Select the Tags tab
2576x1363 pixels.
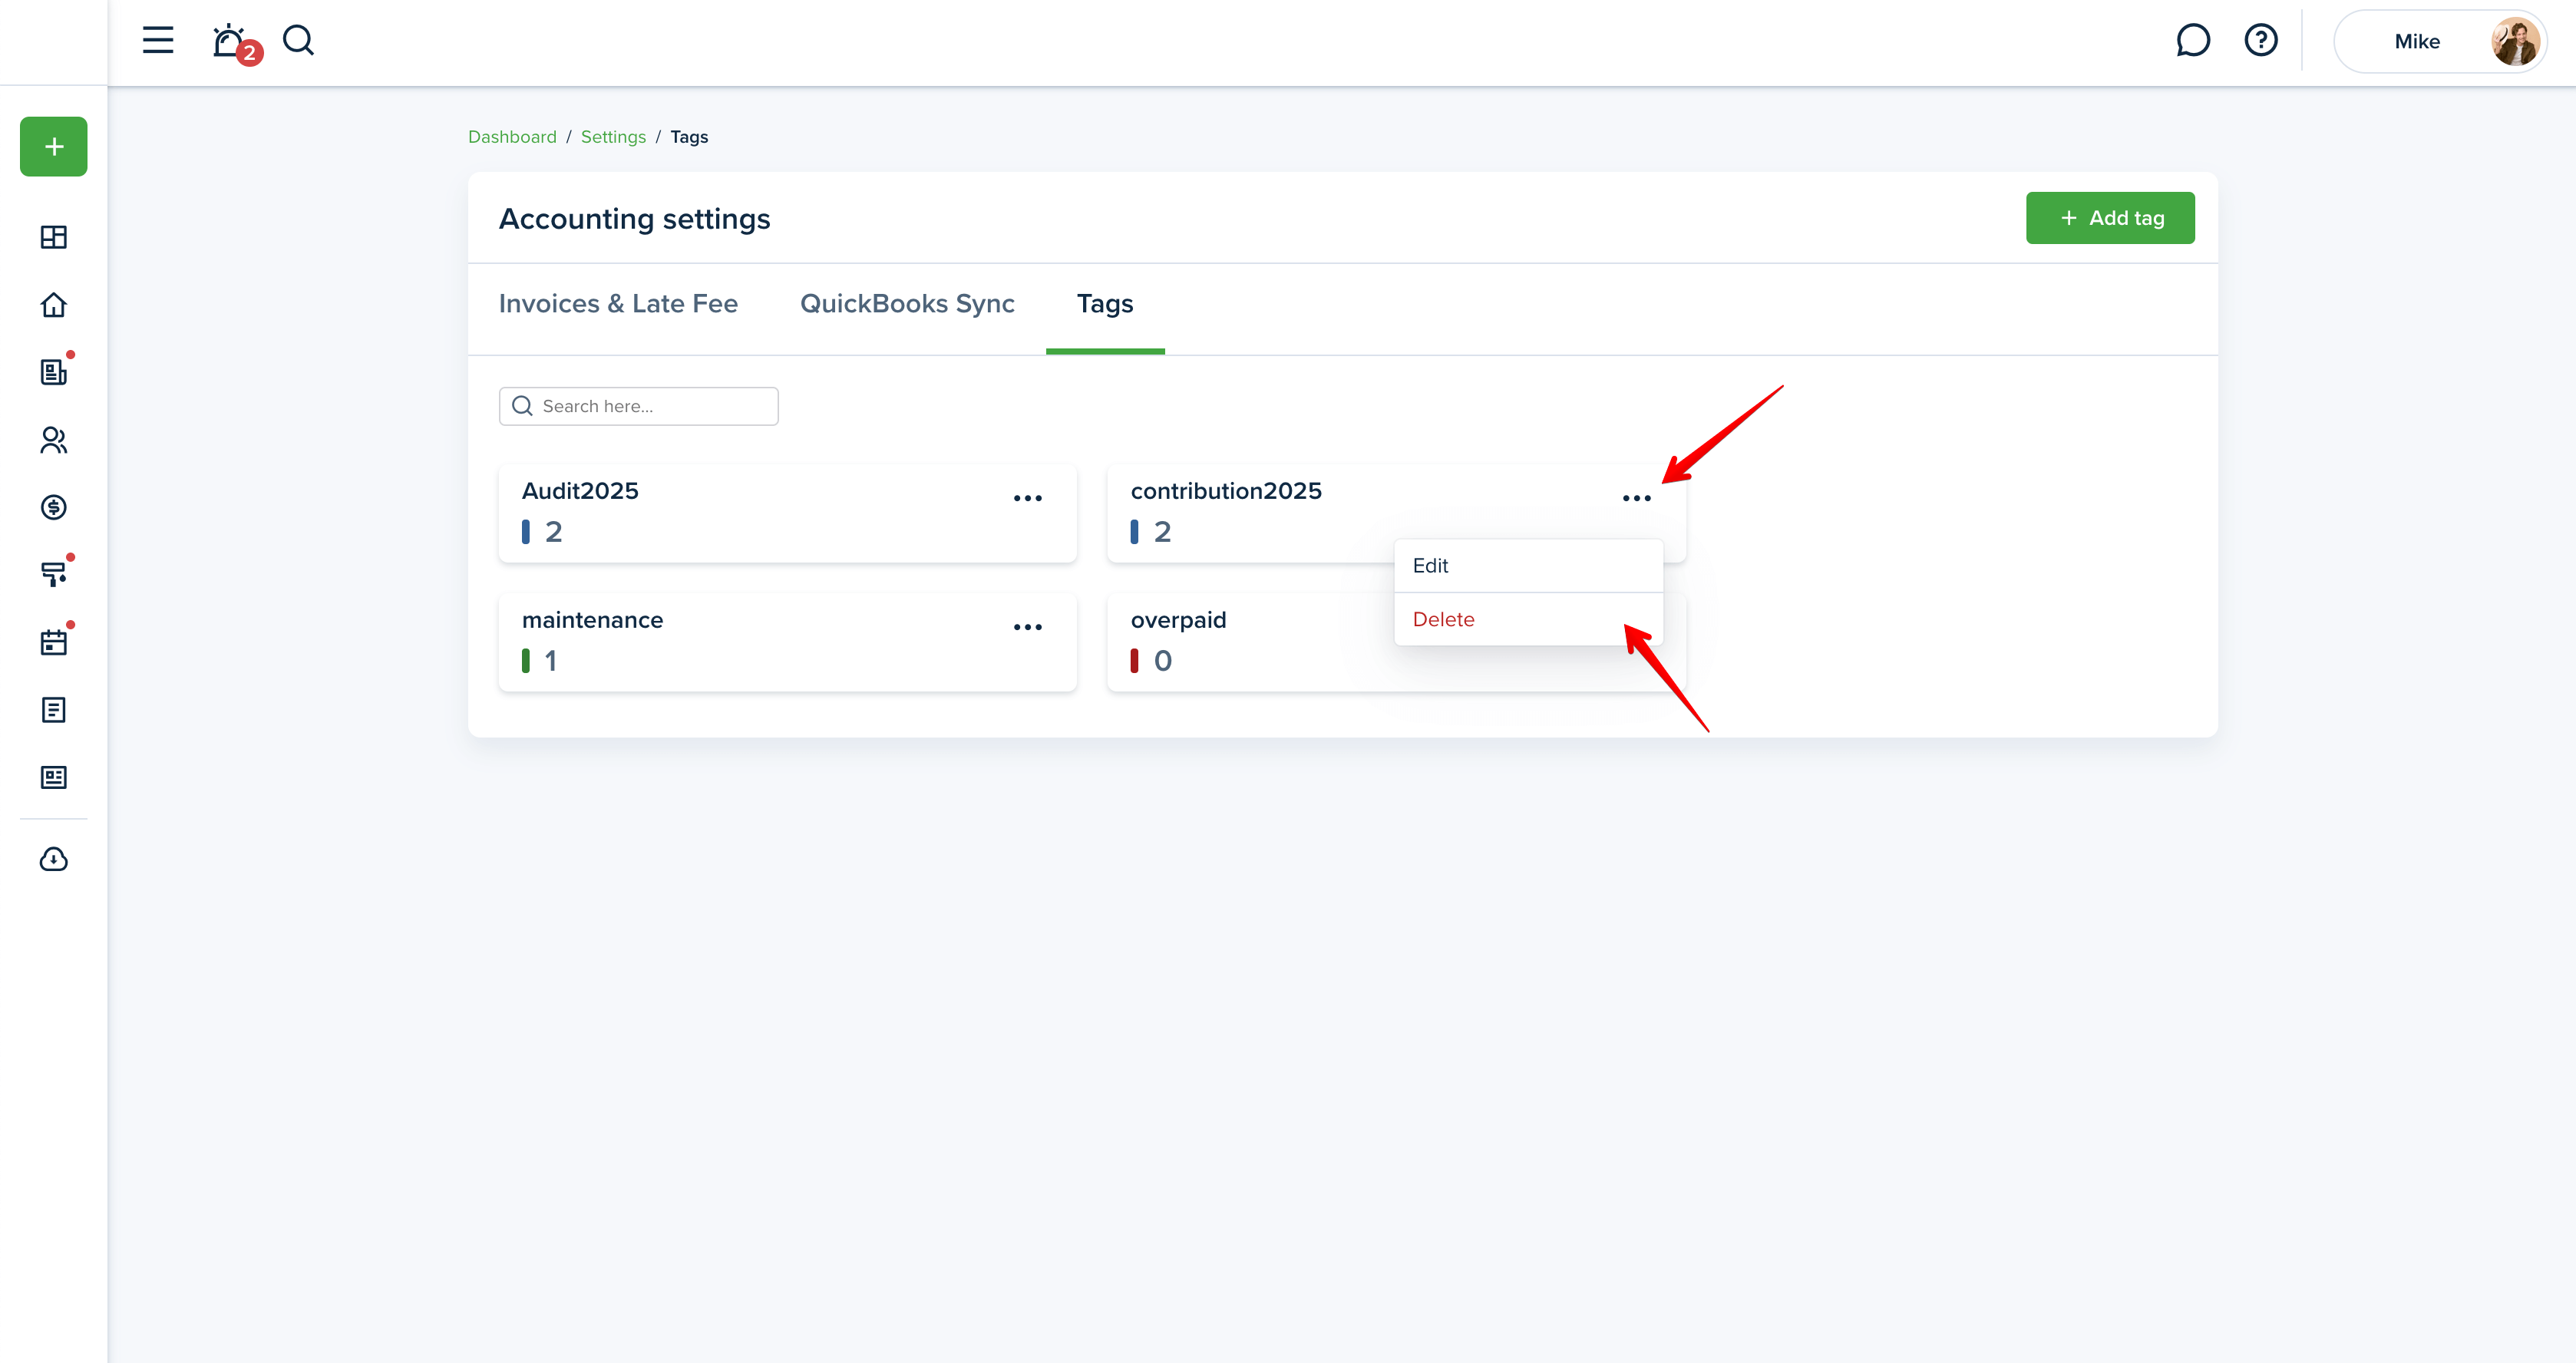tap(1105, 303)
